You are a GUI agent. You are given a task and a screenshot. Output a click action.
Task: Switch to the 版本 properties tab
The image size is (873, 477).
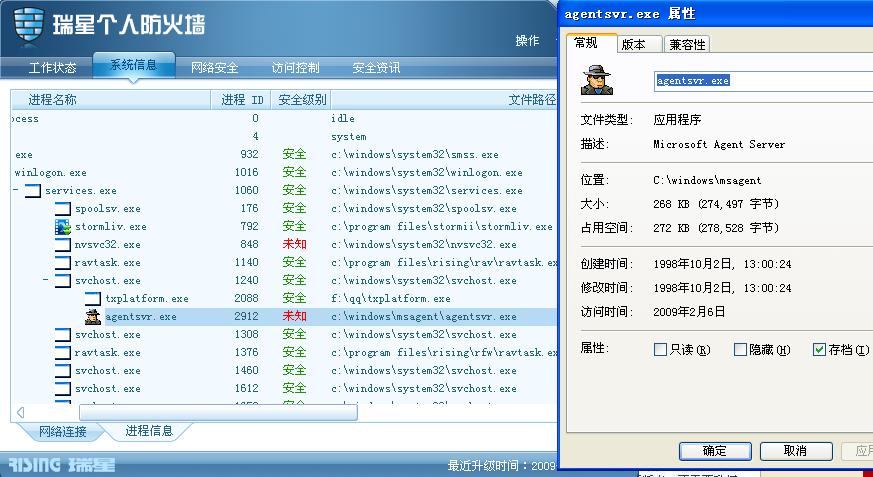tap(640, 45)
